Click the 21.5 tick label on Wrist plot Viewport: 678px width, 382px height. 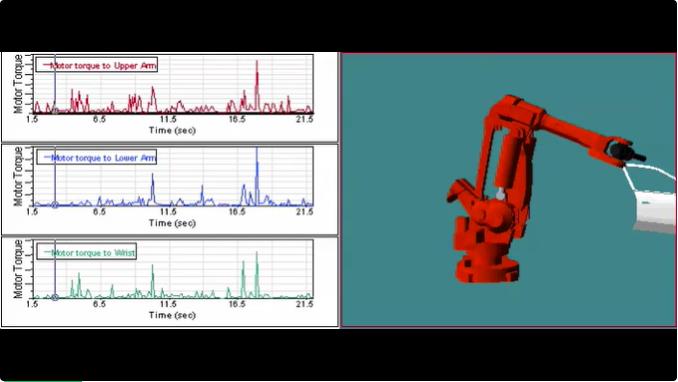pos(304,304)
